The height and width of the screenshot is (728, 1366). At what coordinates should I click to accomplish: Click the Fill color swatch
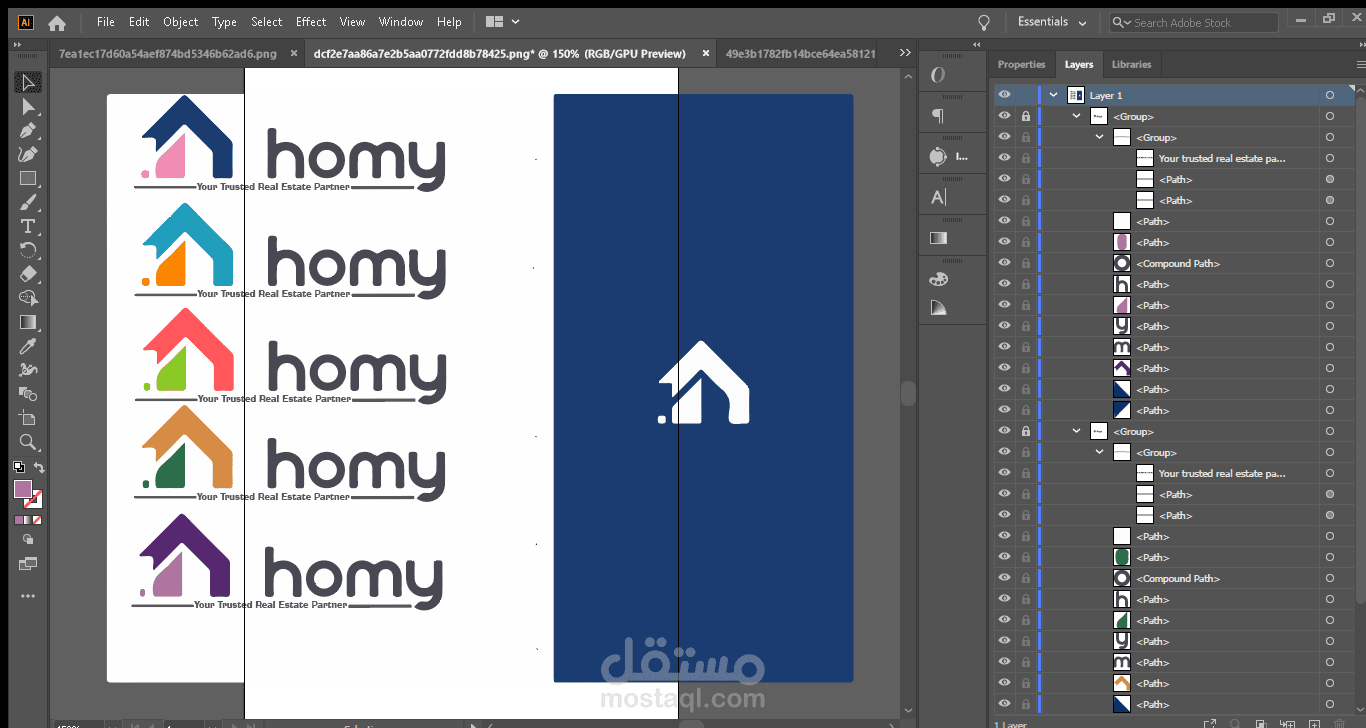(x=23, y=489)
